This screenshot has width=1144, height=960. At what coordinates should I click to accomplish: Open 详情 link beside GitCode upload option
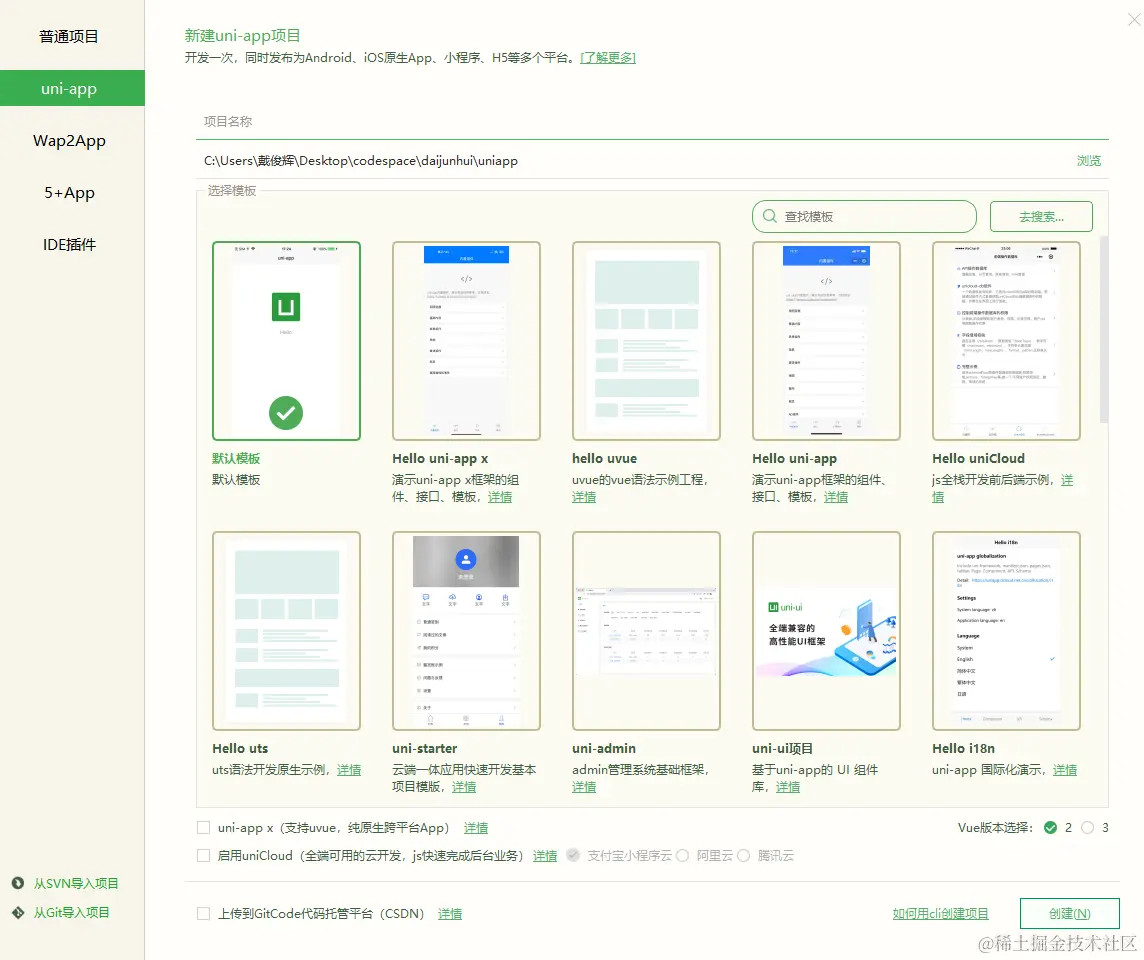click(450, 914)
